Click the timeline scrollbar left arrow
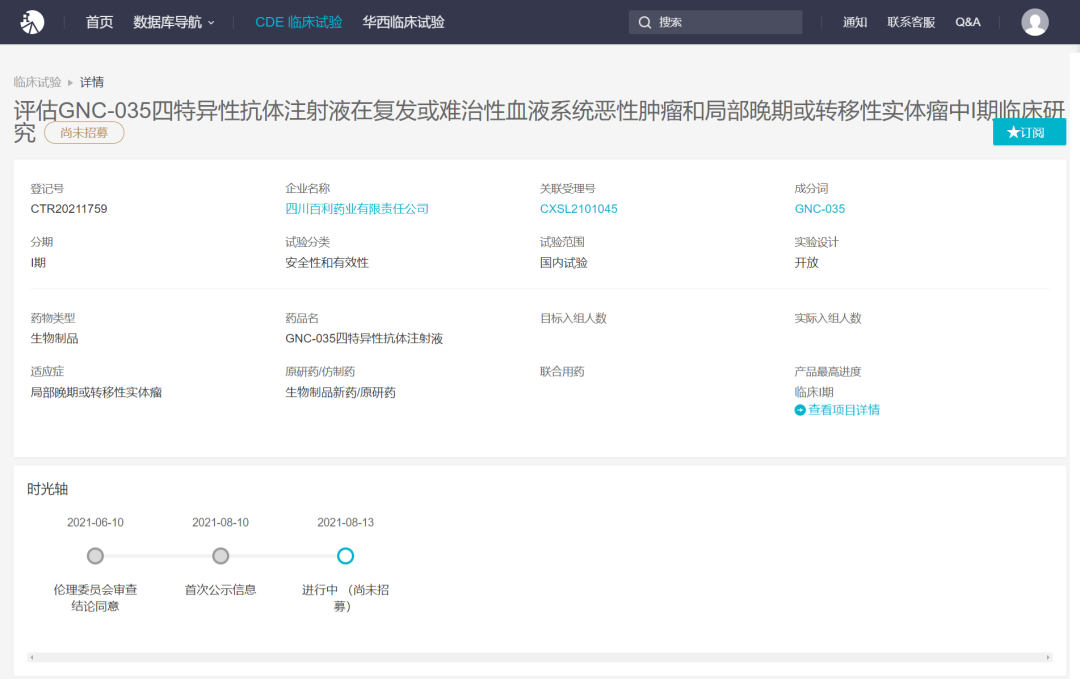Viewport: 1080px width, 679px height. 32,657
